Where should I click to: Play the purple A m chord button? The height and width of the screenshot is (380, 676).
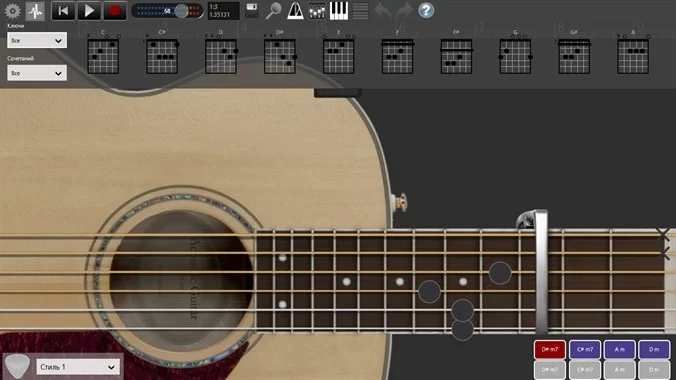point(620,349)
